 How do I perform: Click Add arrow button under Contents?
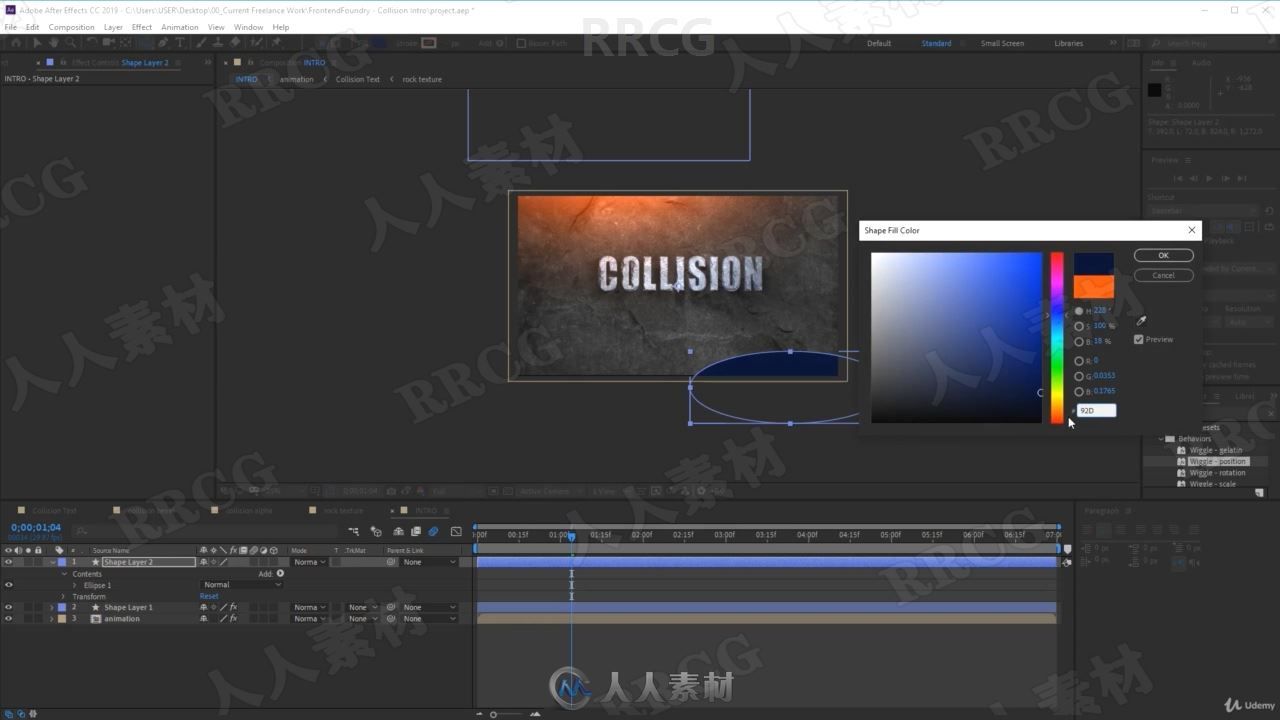pos(280,573)
